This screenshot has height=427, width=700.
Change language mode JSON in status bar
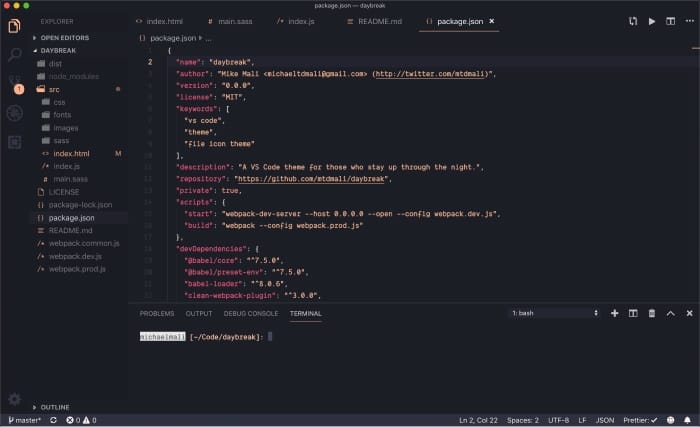(x=605, y=420)
